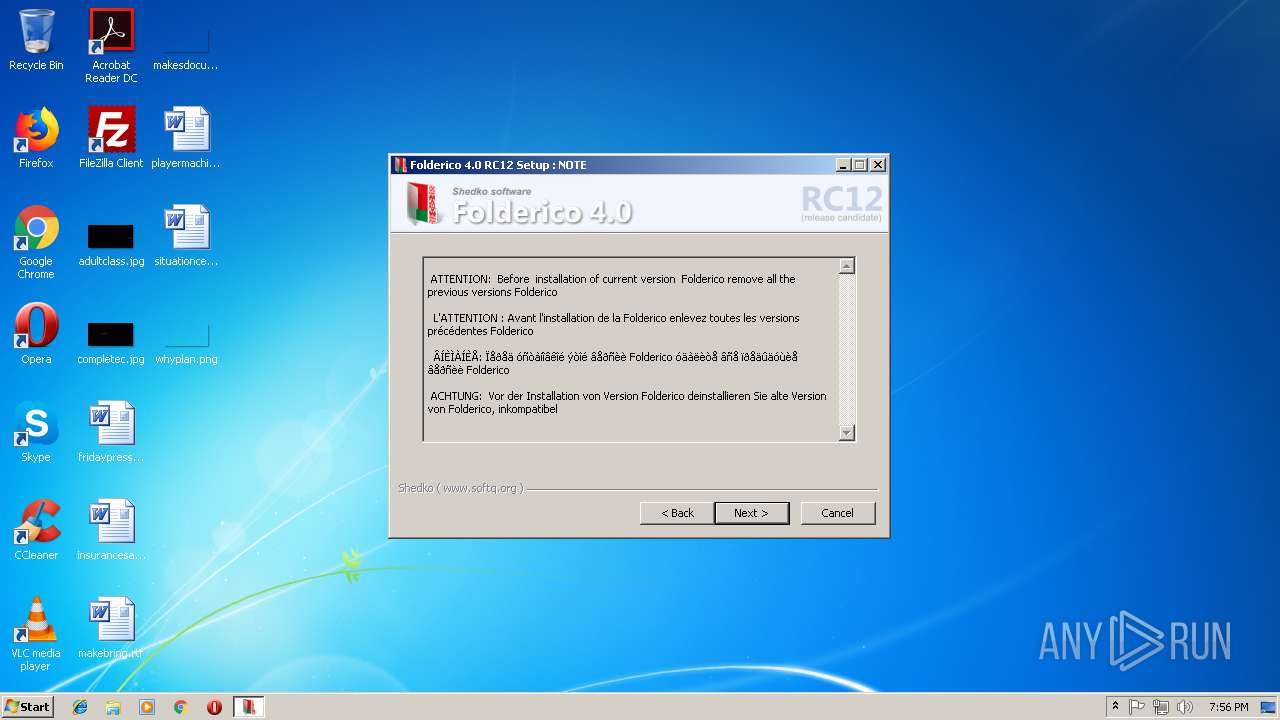The height and width of the screenshot is (720, 1280).
Task: Click the note text scroll up arrow
Action: pyautogui.click(x=847, y=266)
